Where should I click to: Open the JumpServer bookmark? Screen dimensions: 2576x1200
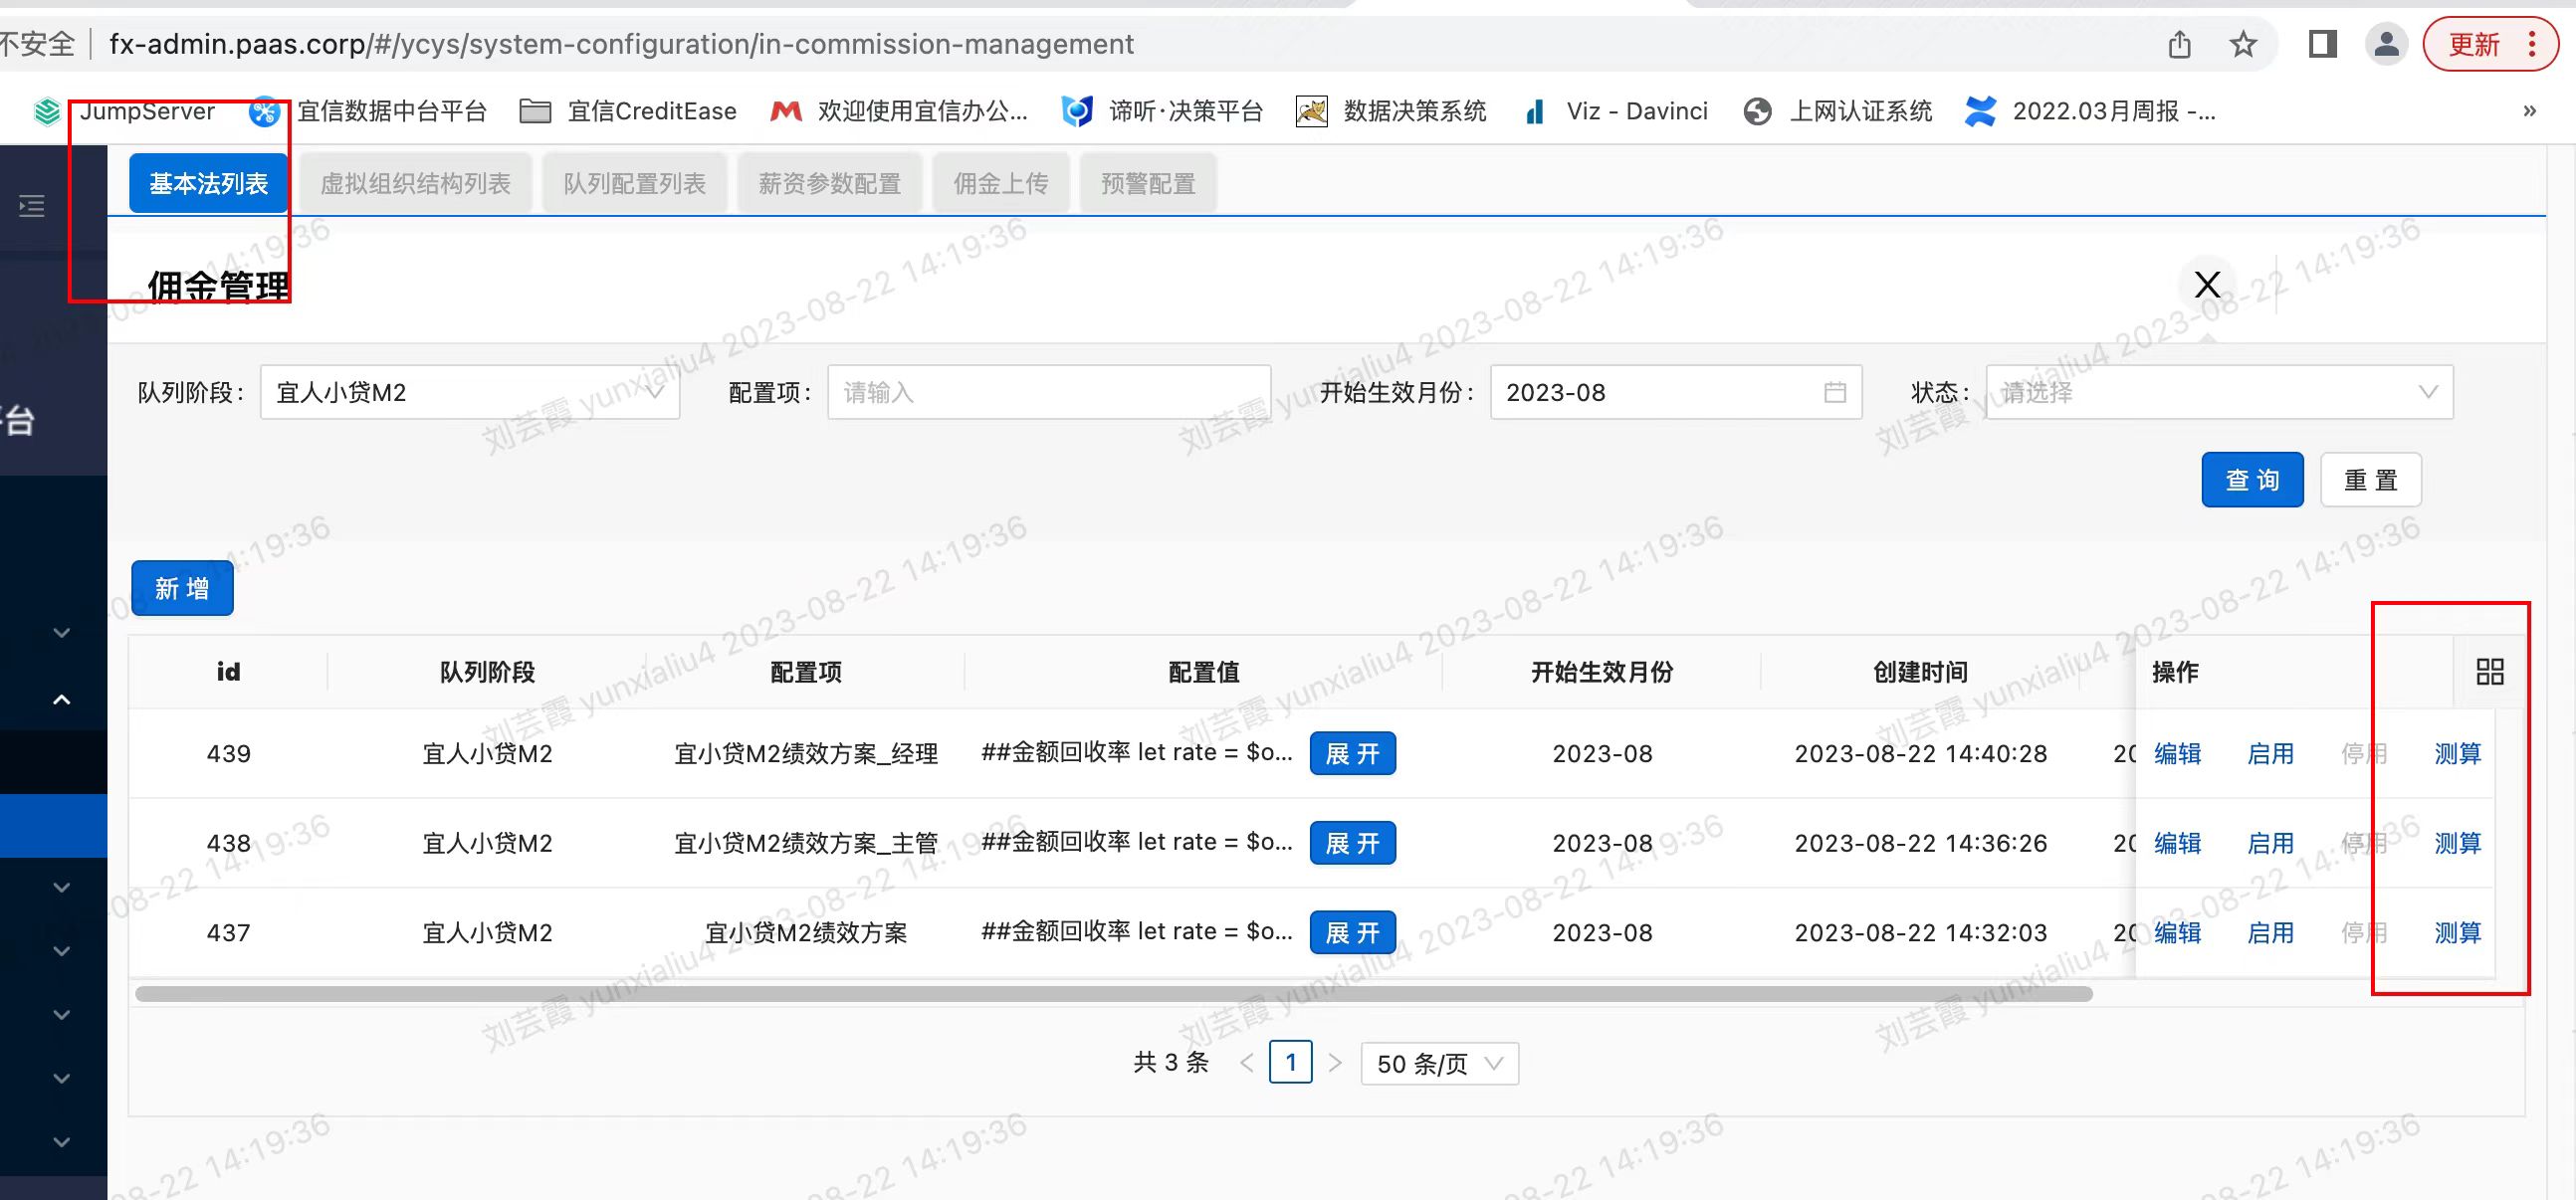coord(125,111)
